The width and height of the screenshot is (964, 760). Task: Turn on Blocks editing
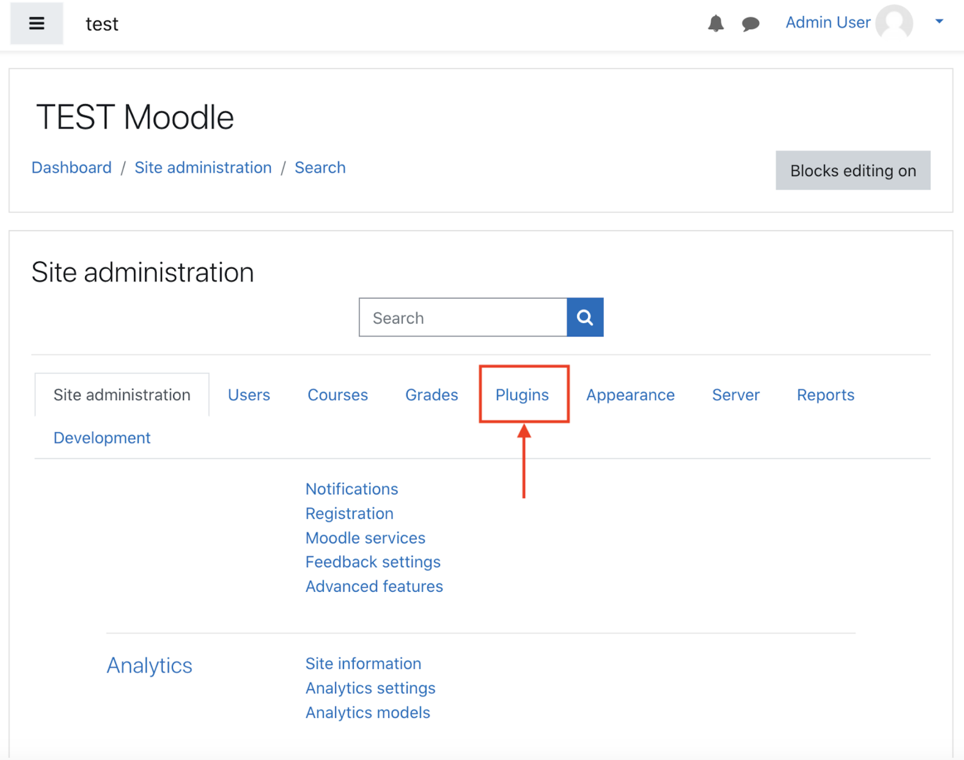(852, 170)
